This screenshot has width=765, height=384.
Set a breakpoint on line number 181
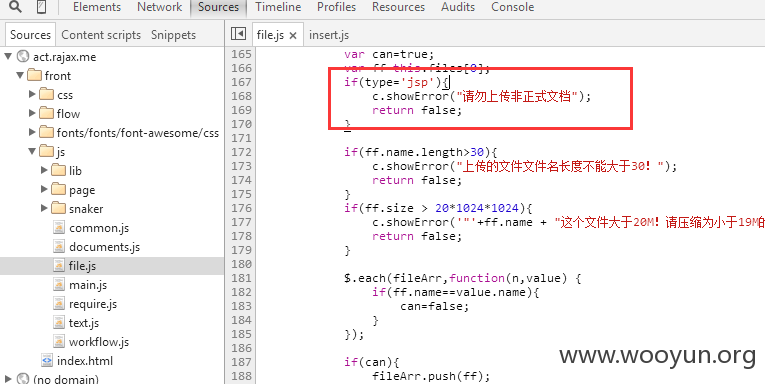[x=242, y=278]
